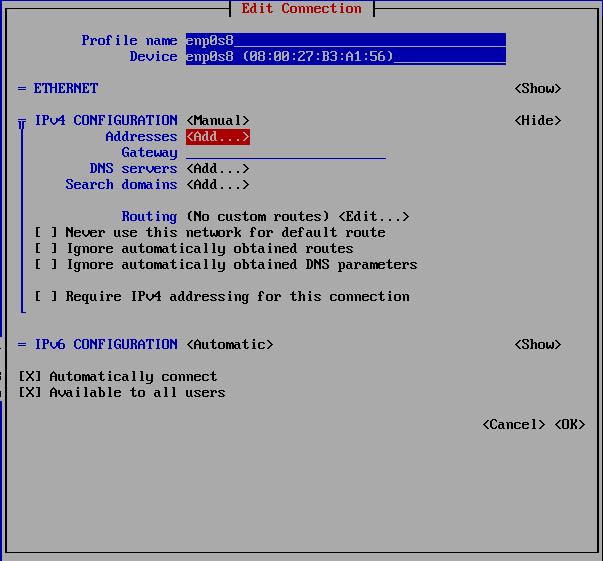Image resolution: width=603 pixels, height=561 pixels.
Task: Click the ETHERNET section heading
Action: 66,88
